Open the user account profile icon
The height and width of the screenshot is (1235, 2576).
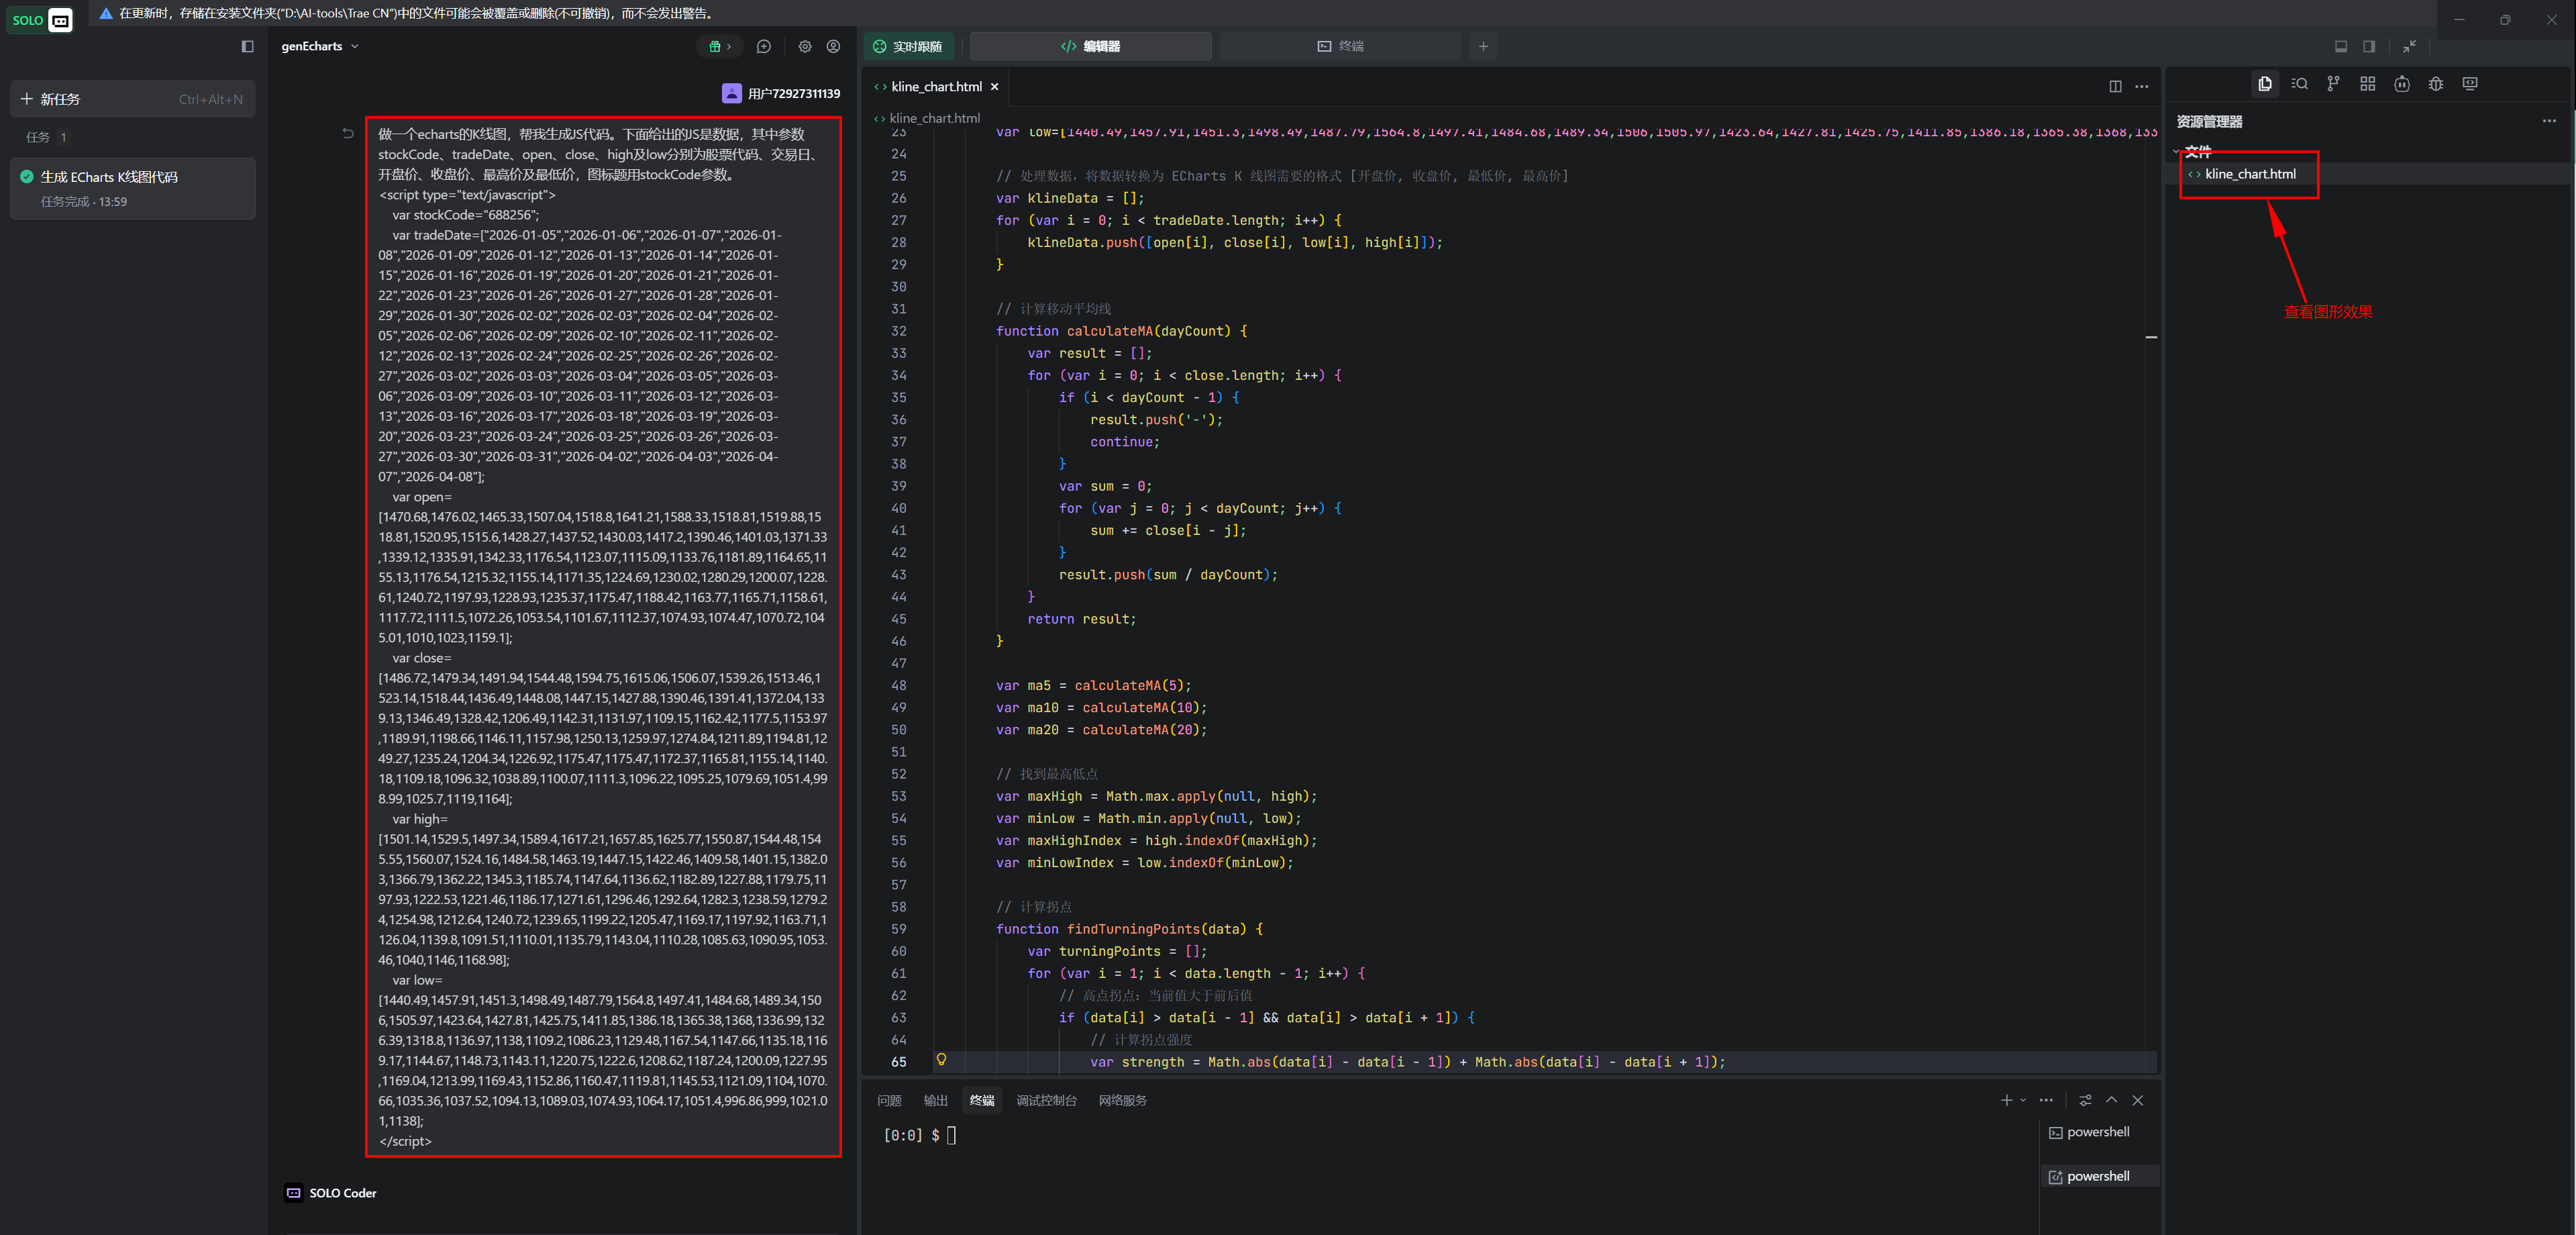833,46
